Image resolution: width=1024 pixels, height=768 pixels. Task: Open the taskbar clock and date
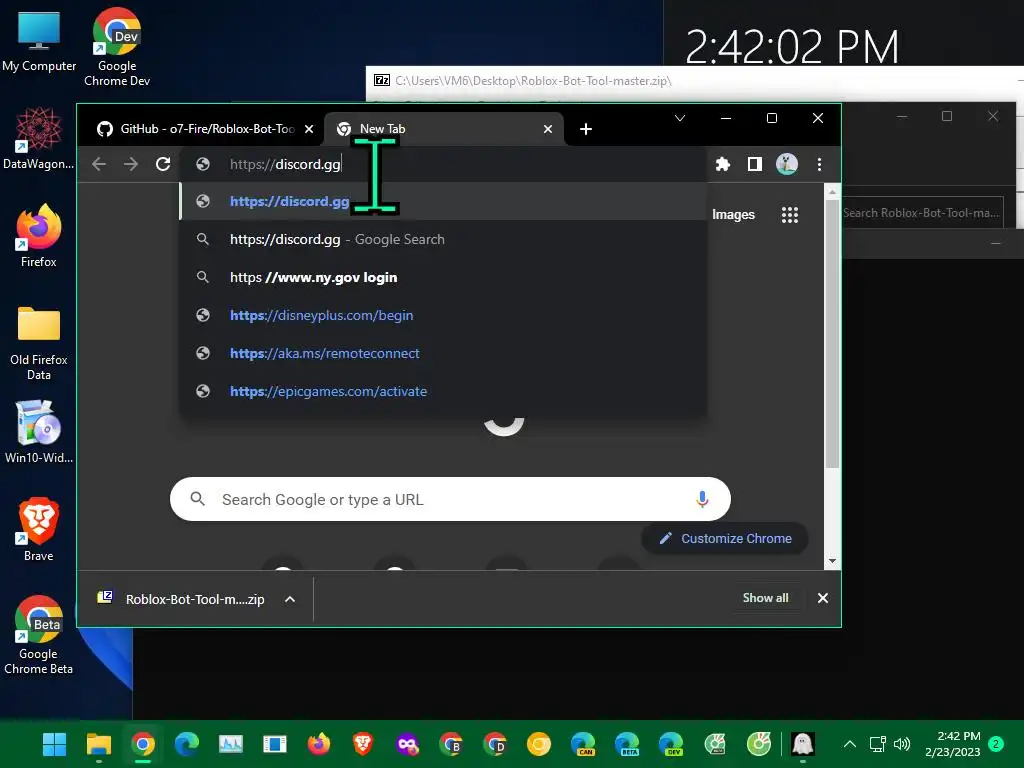coord(953,744)
